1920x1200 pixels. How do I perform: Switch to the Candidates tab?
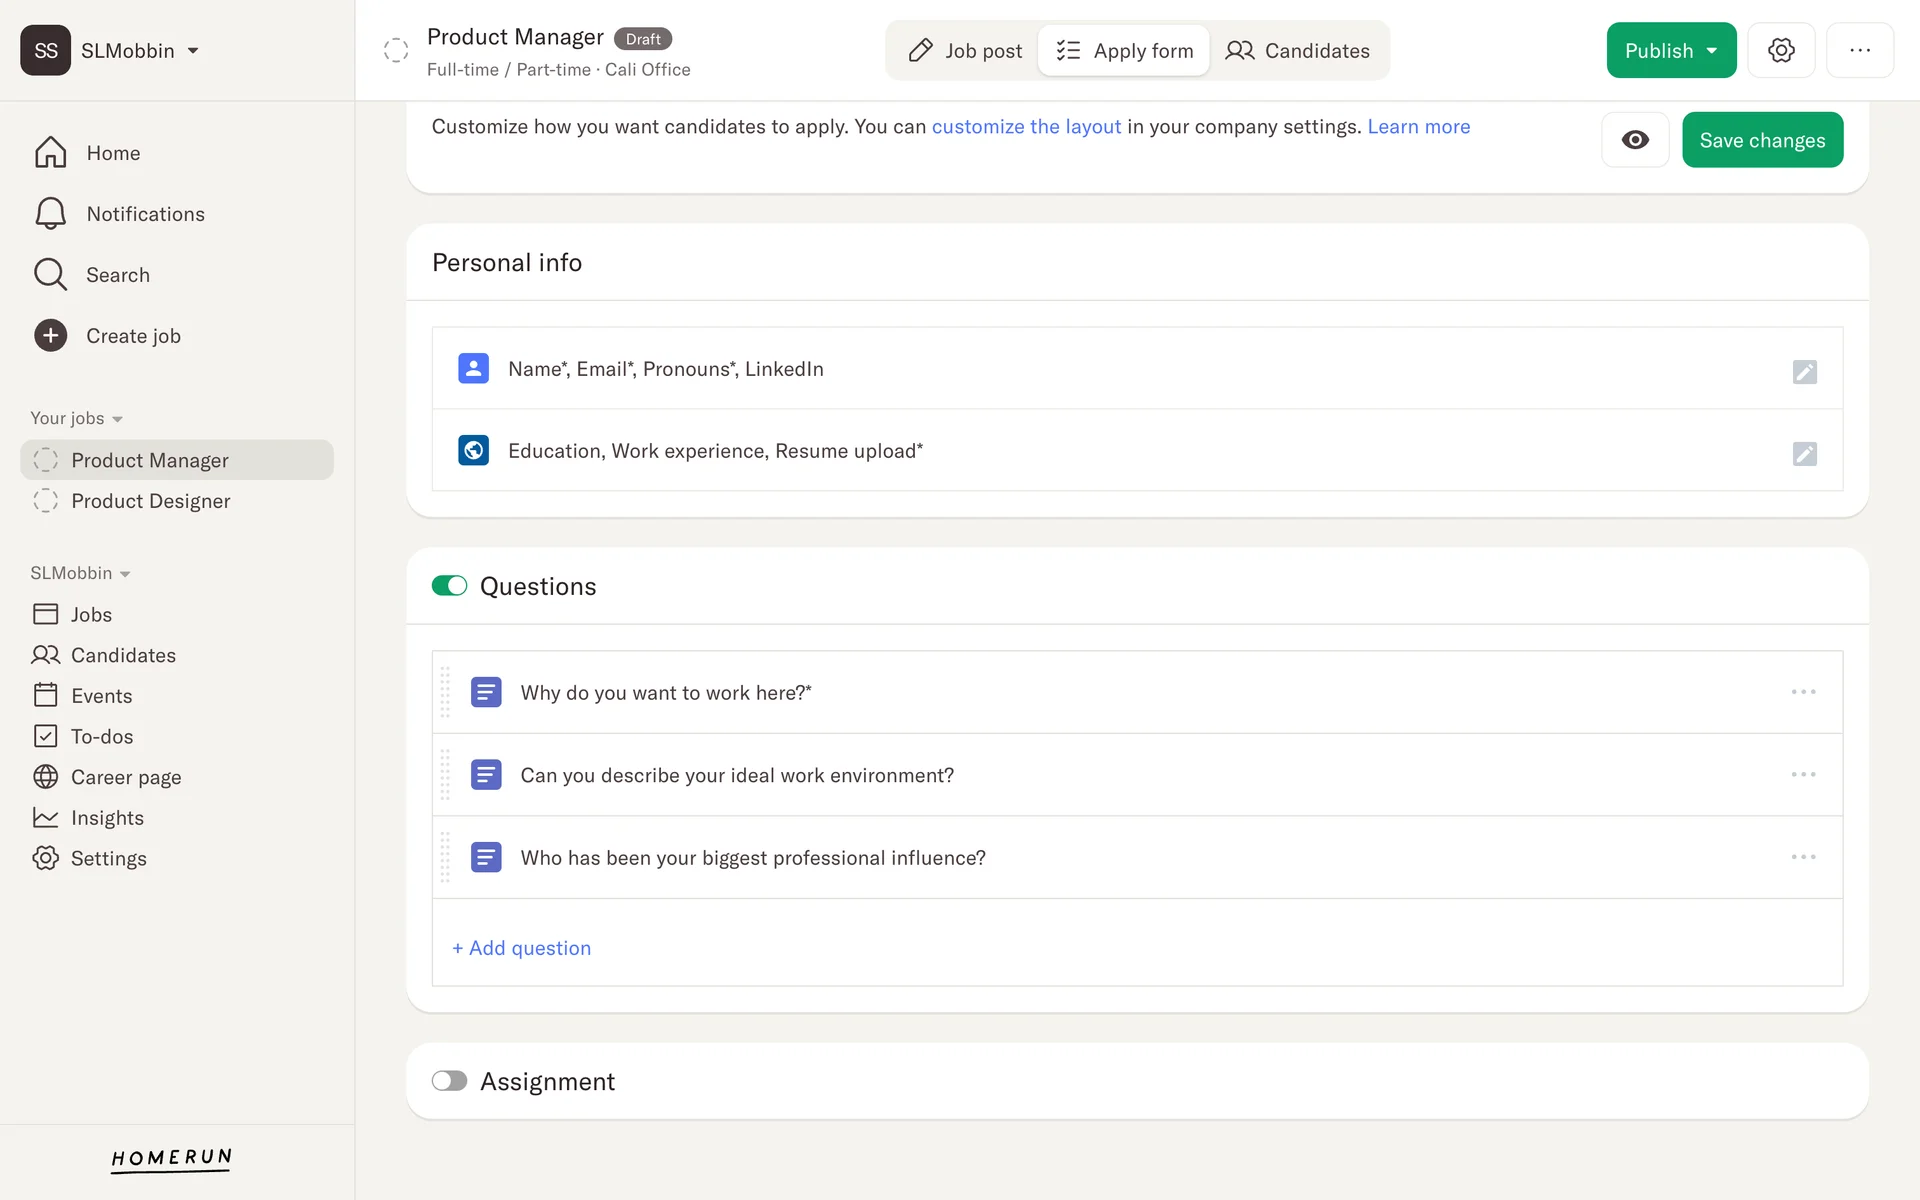point(1298,51)
